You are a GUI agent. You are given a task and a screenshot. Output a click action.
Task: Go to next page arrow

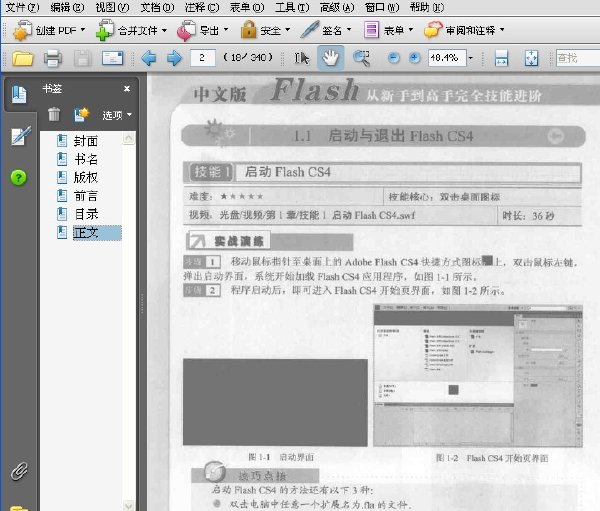tap(174, 58)
